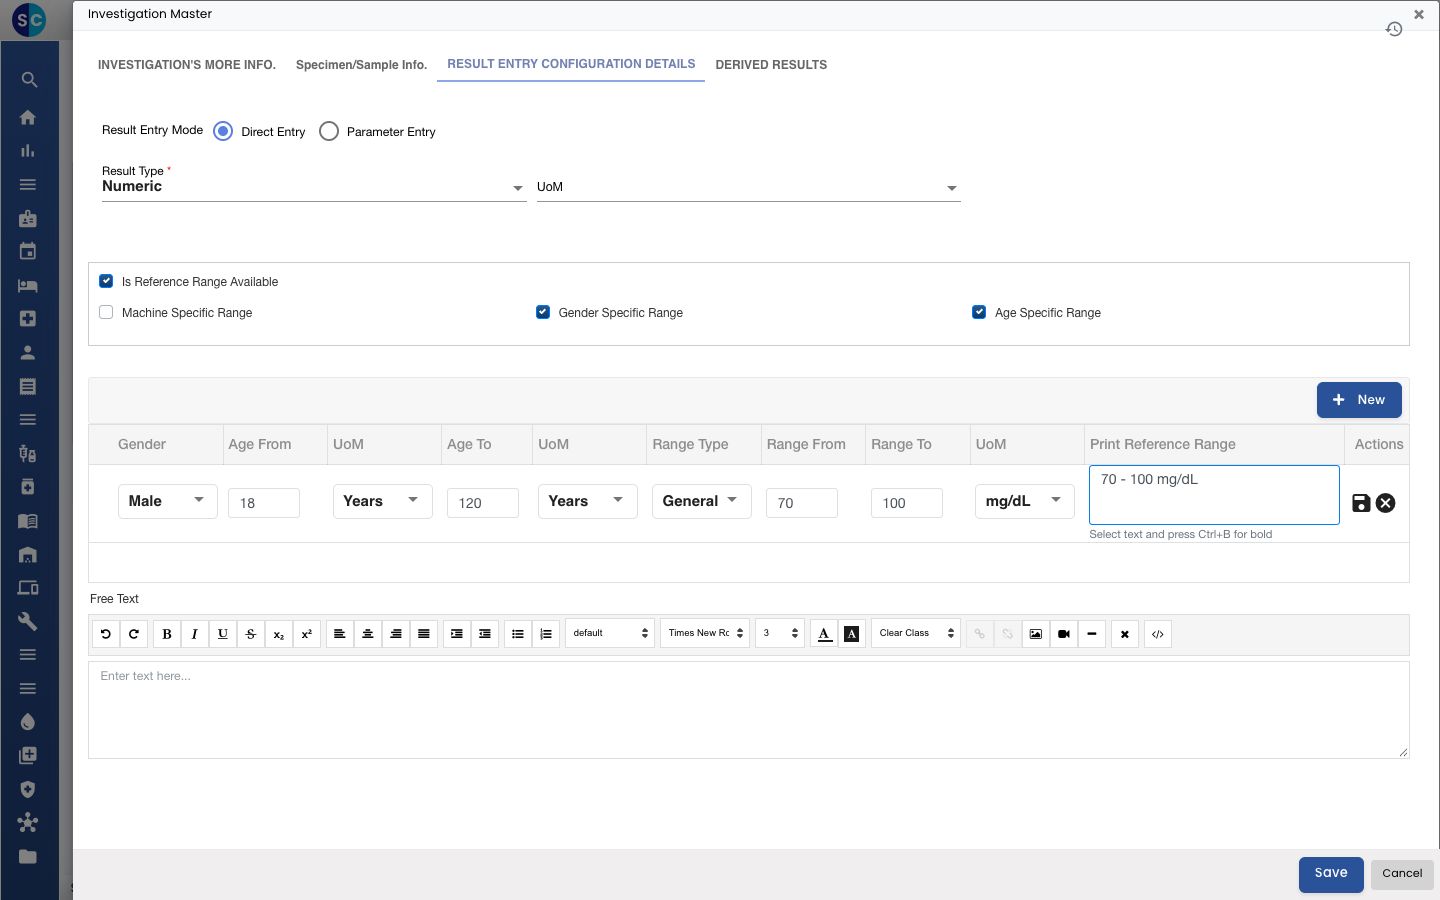1440x900 pixels.
Task: Click Range From field showing 70
Action: (x=802, y=503)
